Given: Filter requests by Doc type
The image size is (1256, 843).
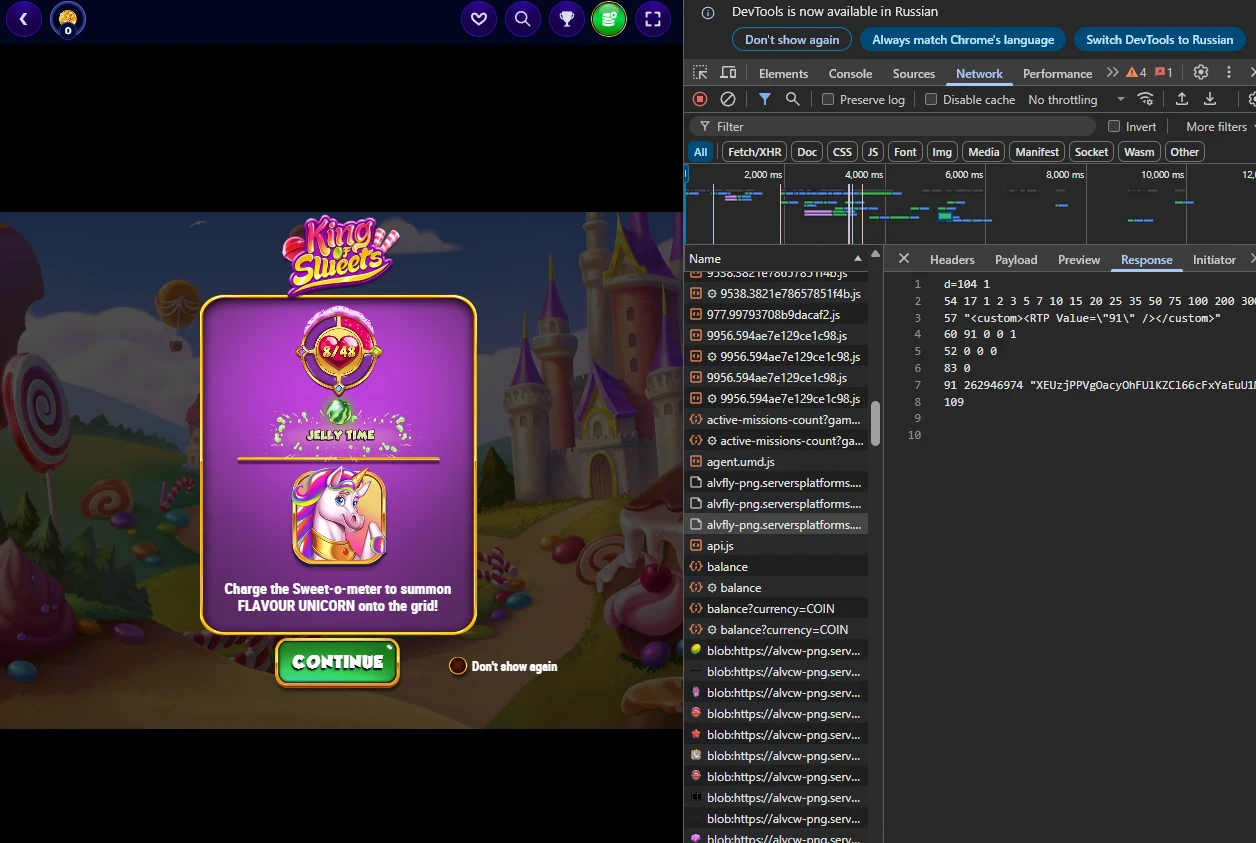Looking at the screenshot, I should click(x=807, y=152).
